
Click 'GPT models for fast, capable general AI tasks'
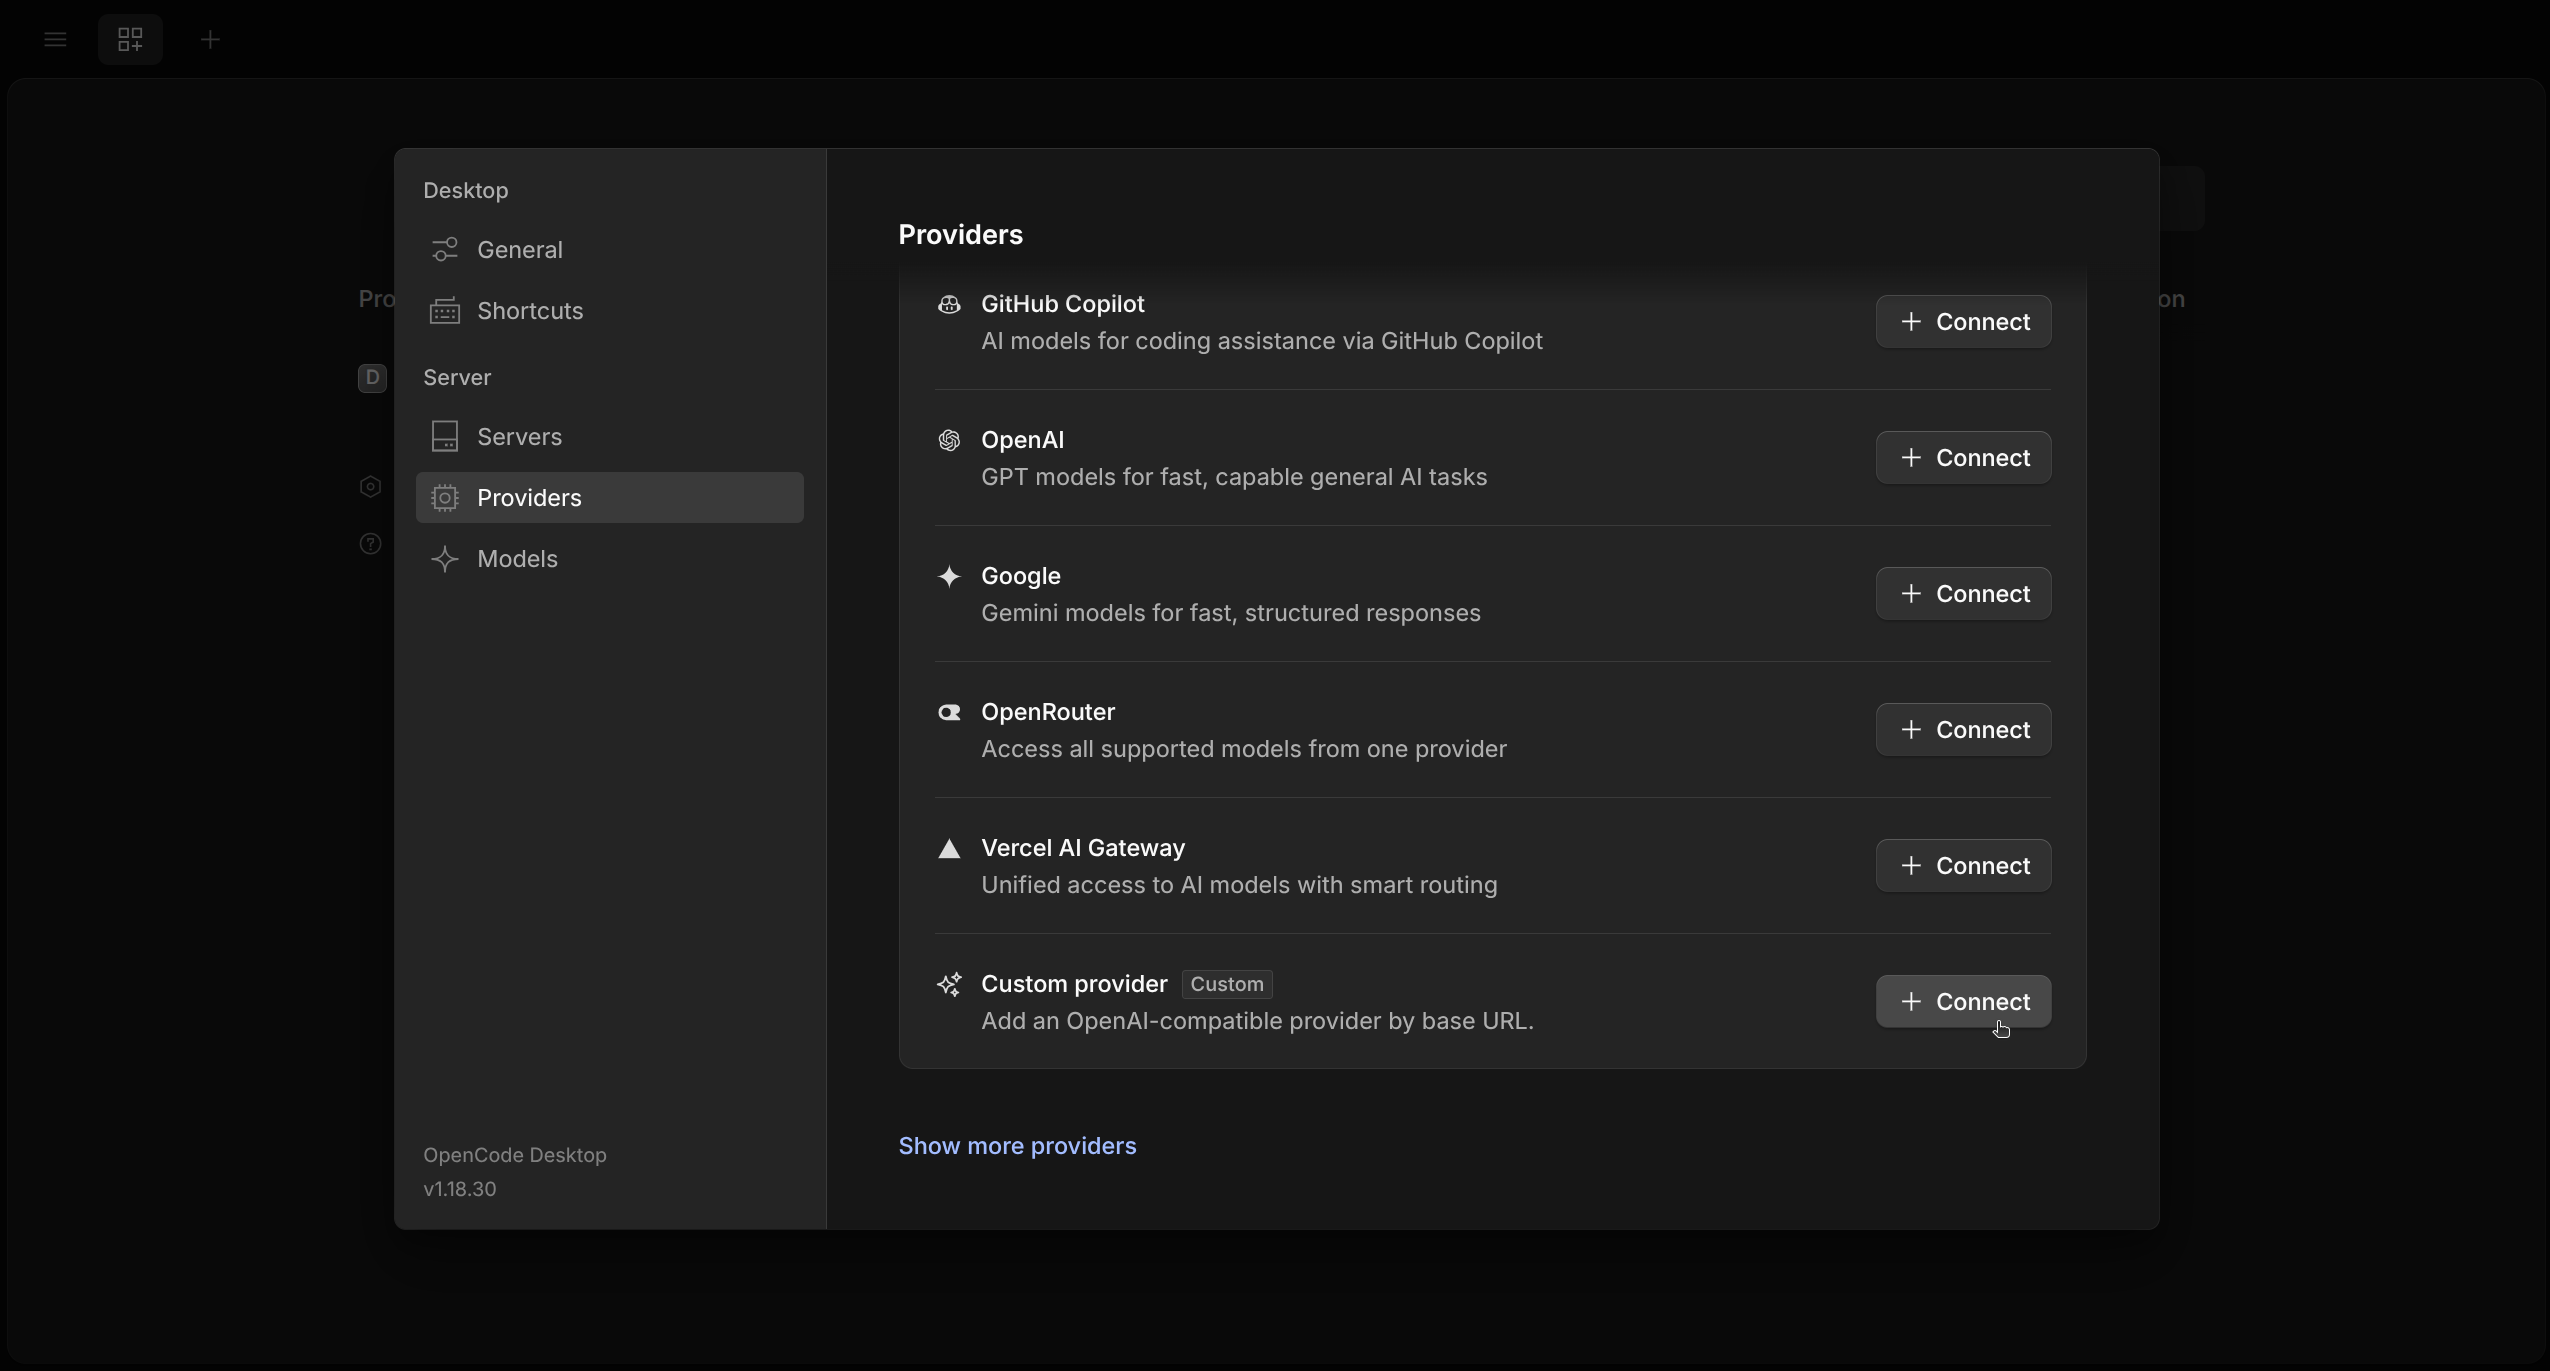[1234, 477]
